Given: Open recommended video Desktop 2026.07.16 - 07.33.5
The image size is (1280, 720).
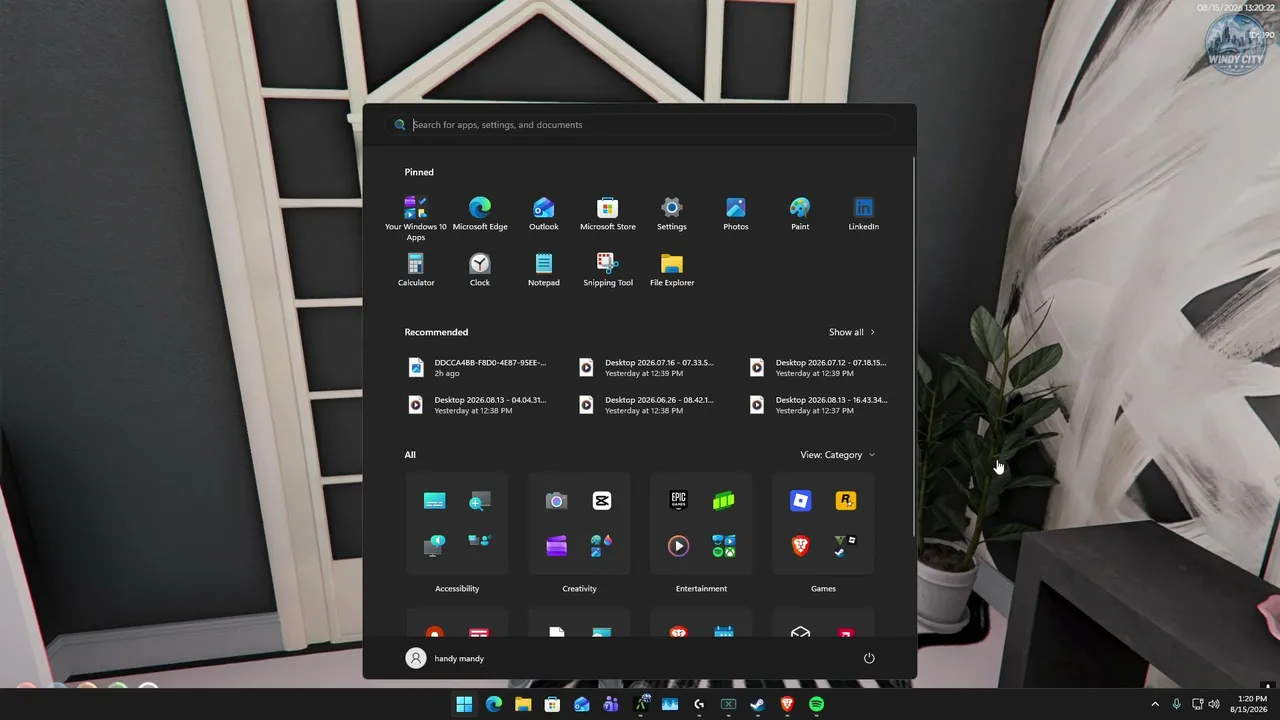Looking at the screenshot, I should click(648, 368).
